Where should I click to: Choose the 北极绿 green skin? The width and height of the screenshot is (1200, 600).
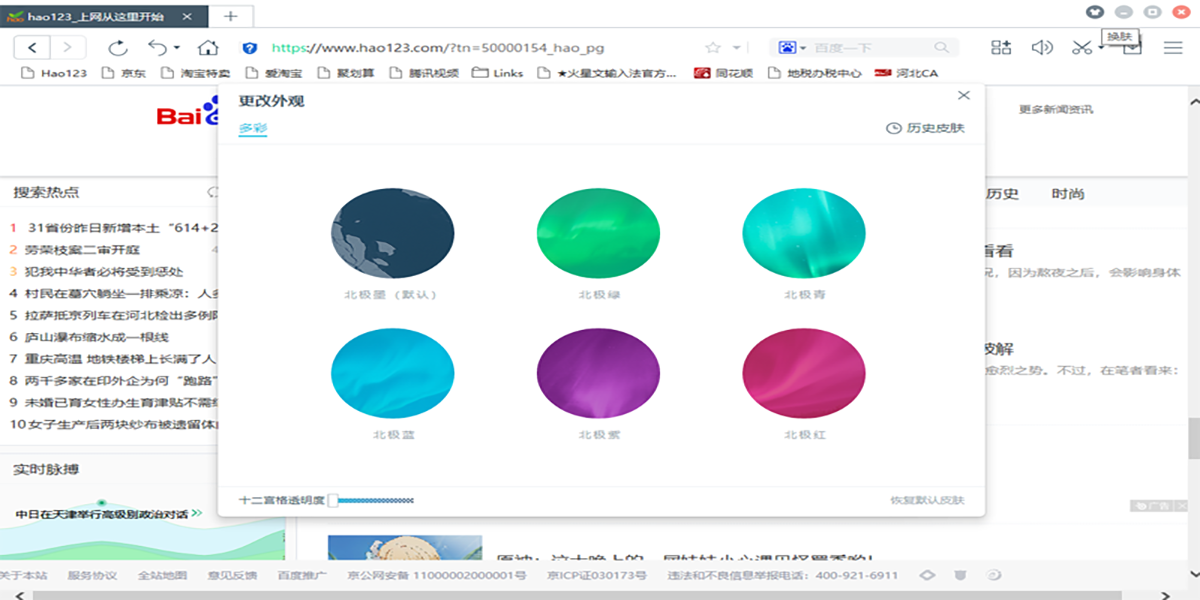point(598,232)
